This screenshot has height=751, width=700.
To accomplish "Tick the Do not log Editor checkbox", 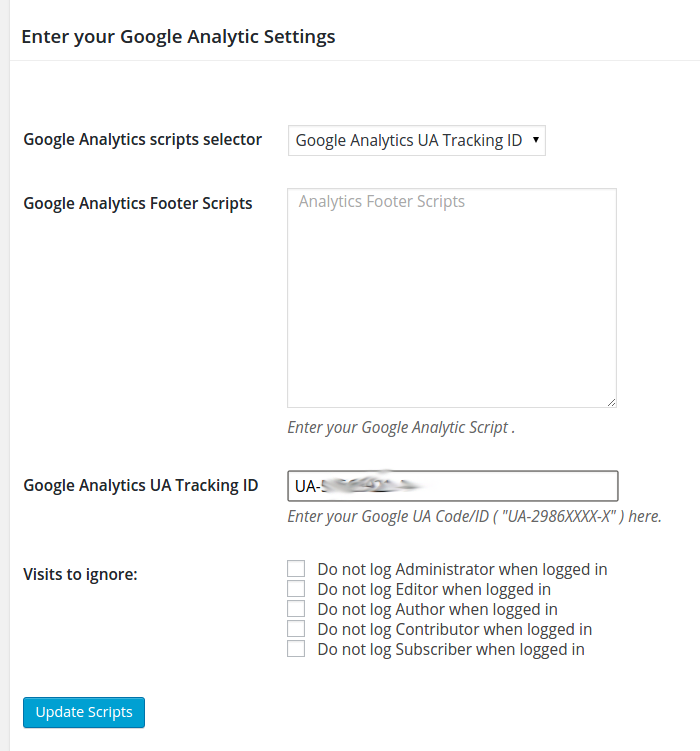I will (296, 589).
